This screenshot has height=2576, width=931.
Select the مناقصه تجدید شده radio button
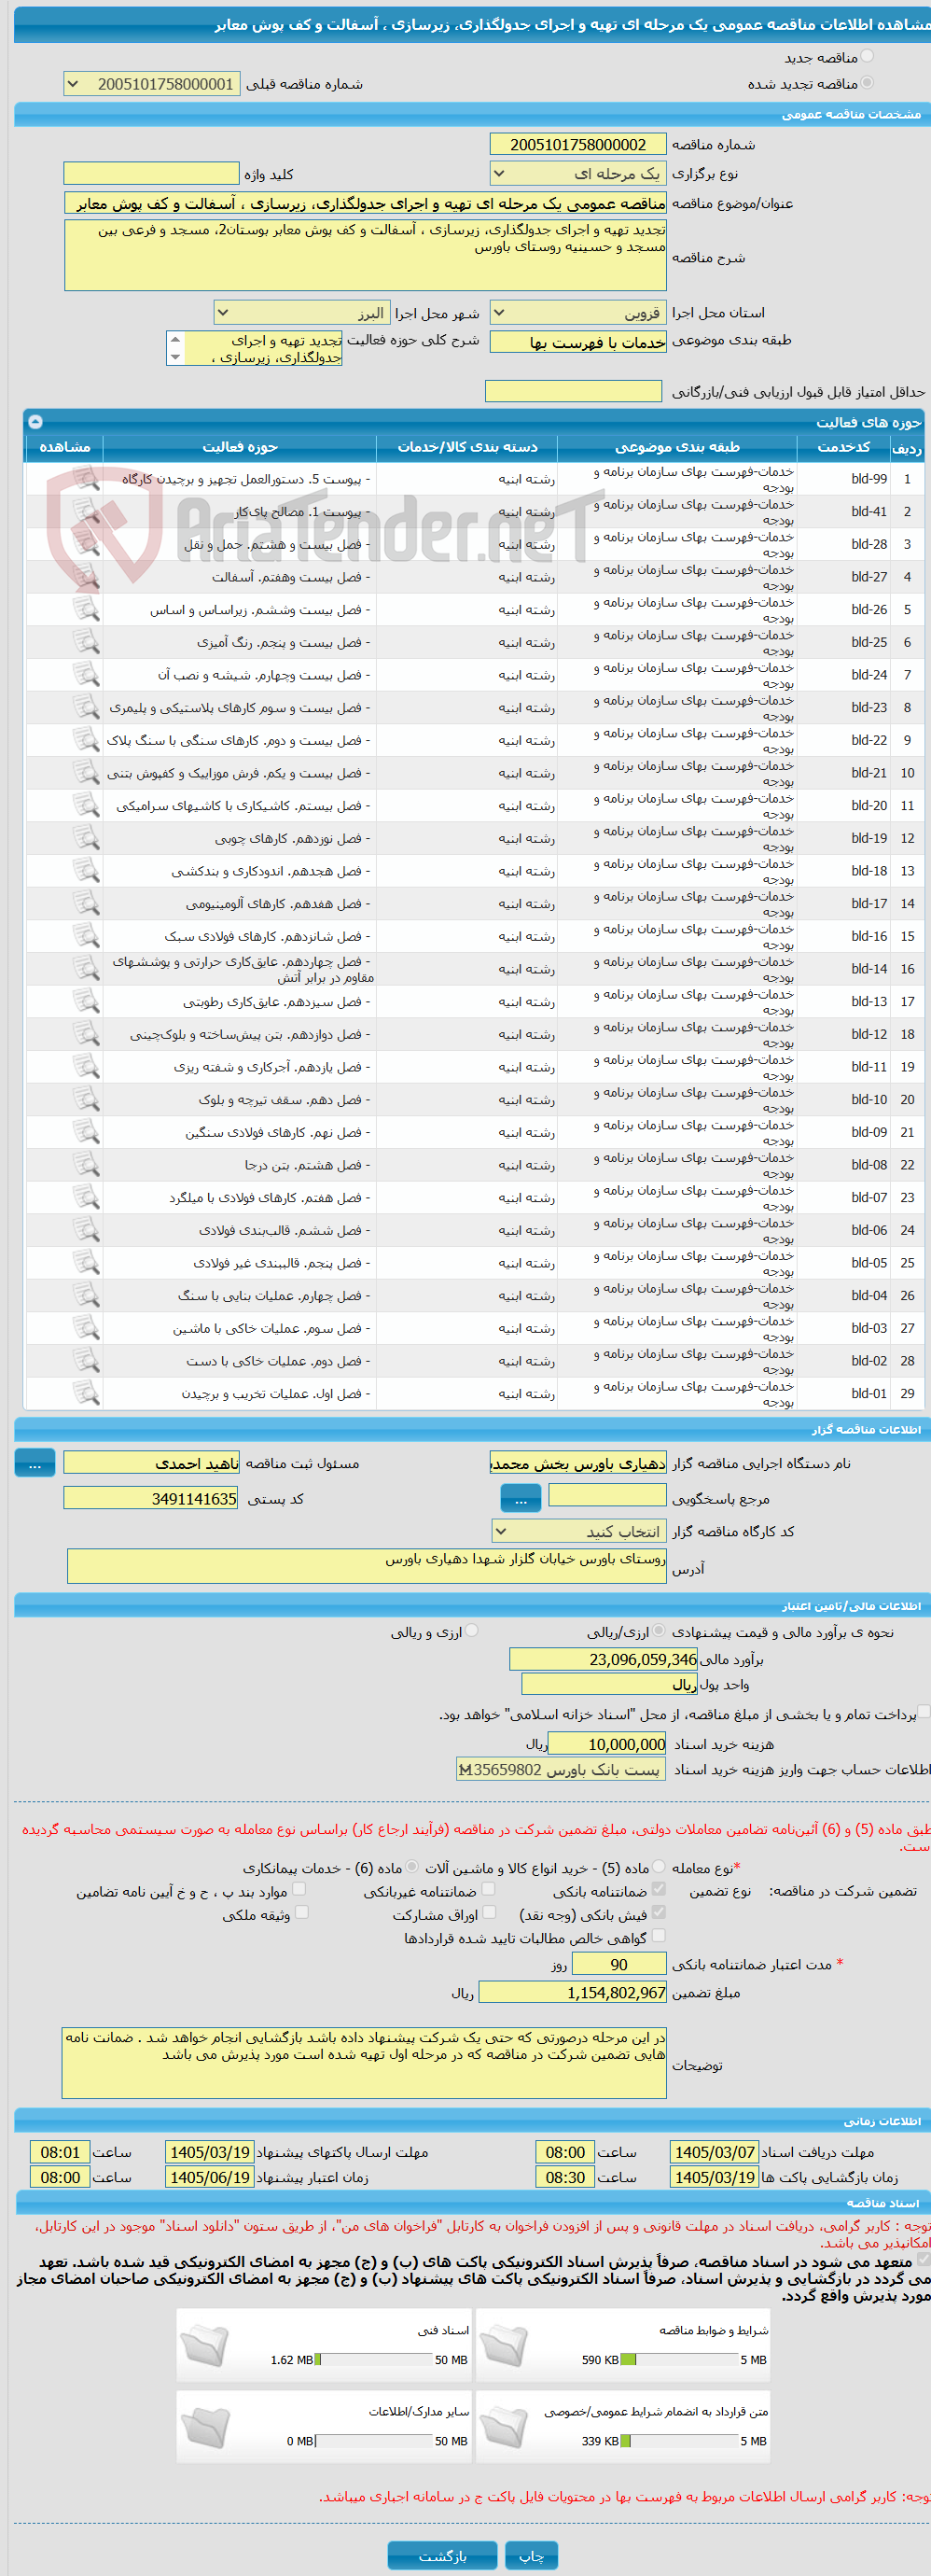tap(867, 83)
